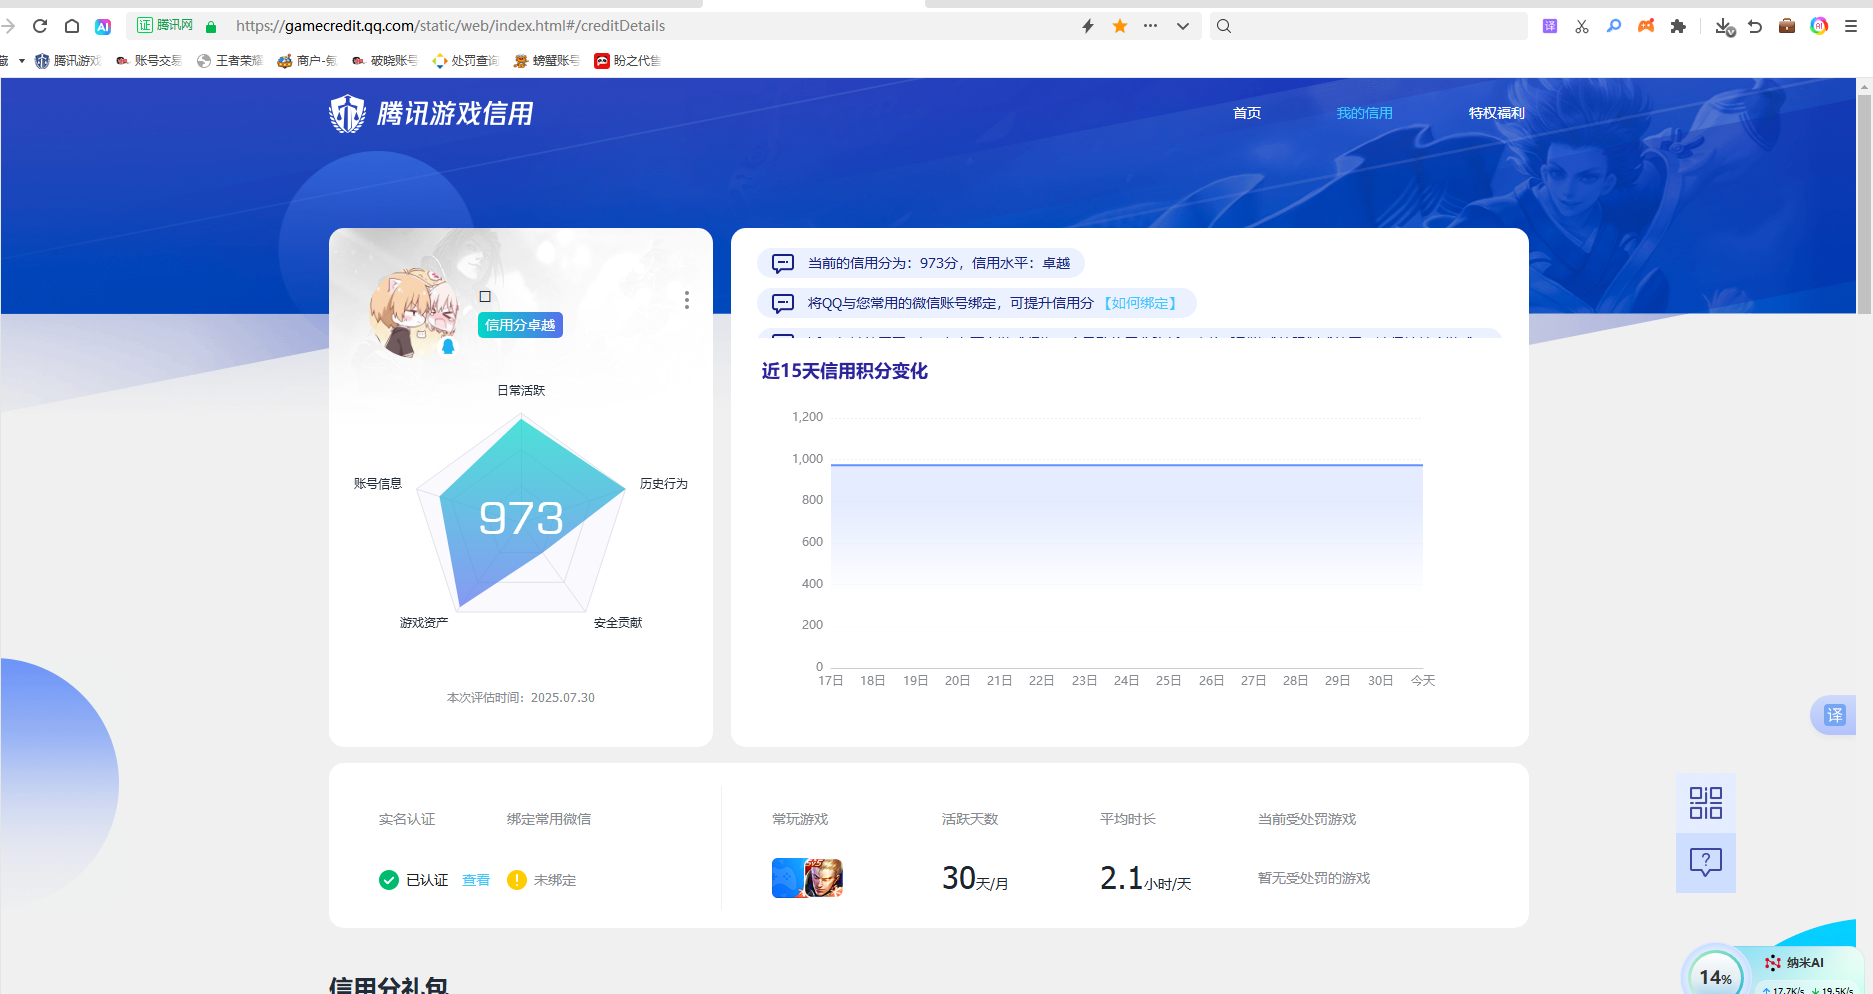Click the 信用分卓越 badge
This screenshot has height=994, width=1873.
[x=520, y=325]
